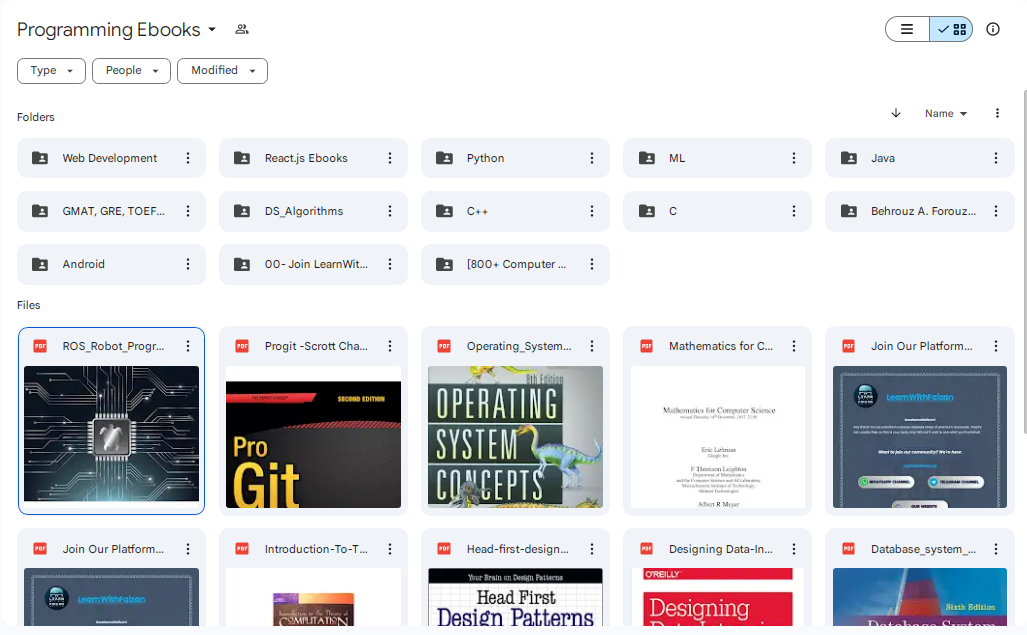Image resolution: width=1027 pixels, height=635 pixels.
Task: Select the 'Designing Data-In...' file name
Action: [x=720, y=549]
